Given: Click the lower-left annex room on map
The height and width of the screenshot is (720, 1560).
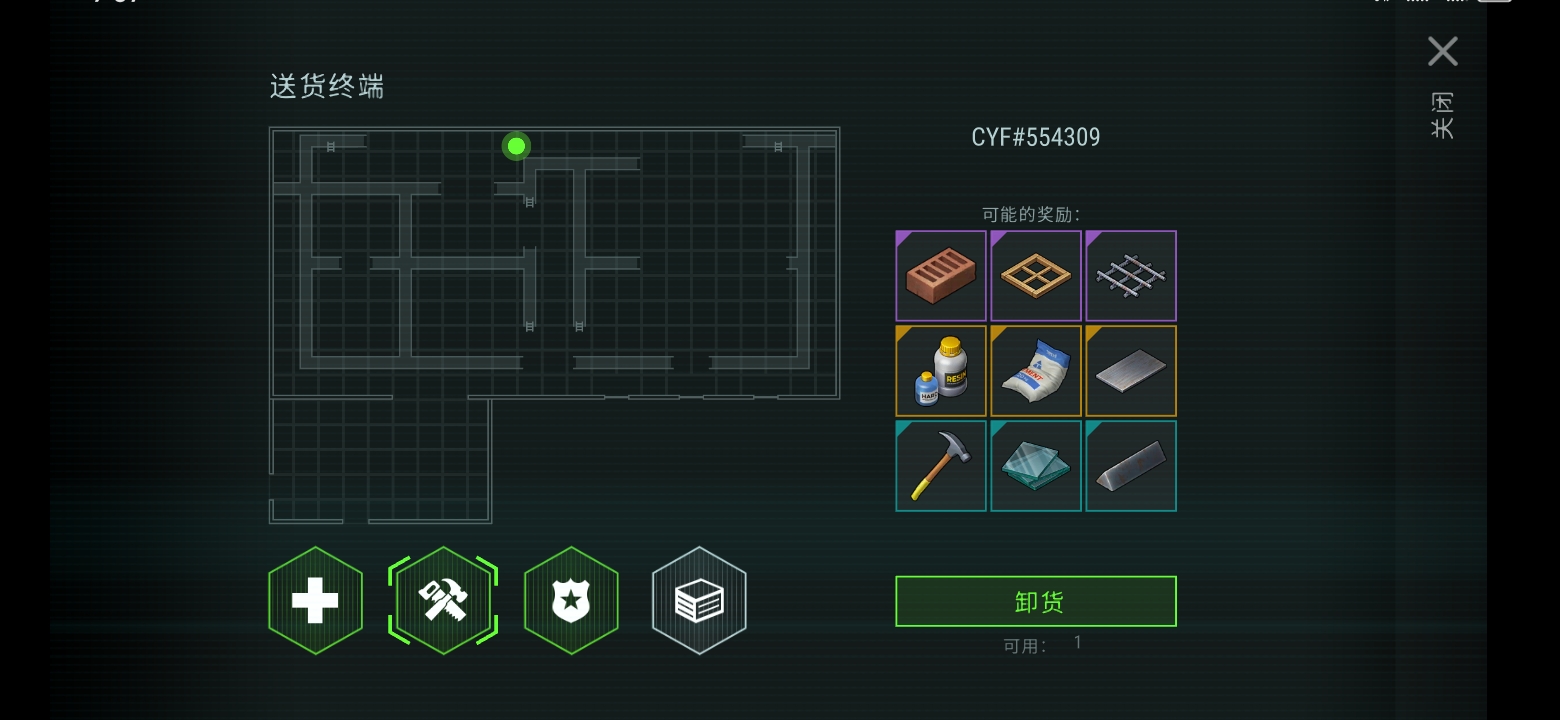Looking at the screenshot, I should [x=380, y=460].
